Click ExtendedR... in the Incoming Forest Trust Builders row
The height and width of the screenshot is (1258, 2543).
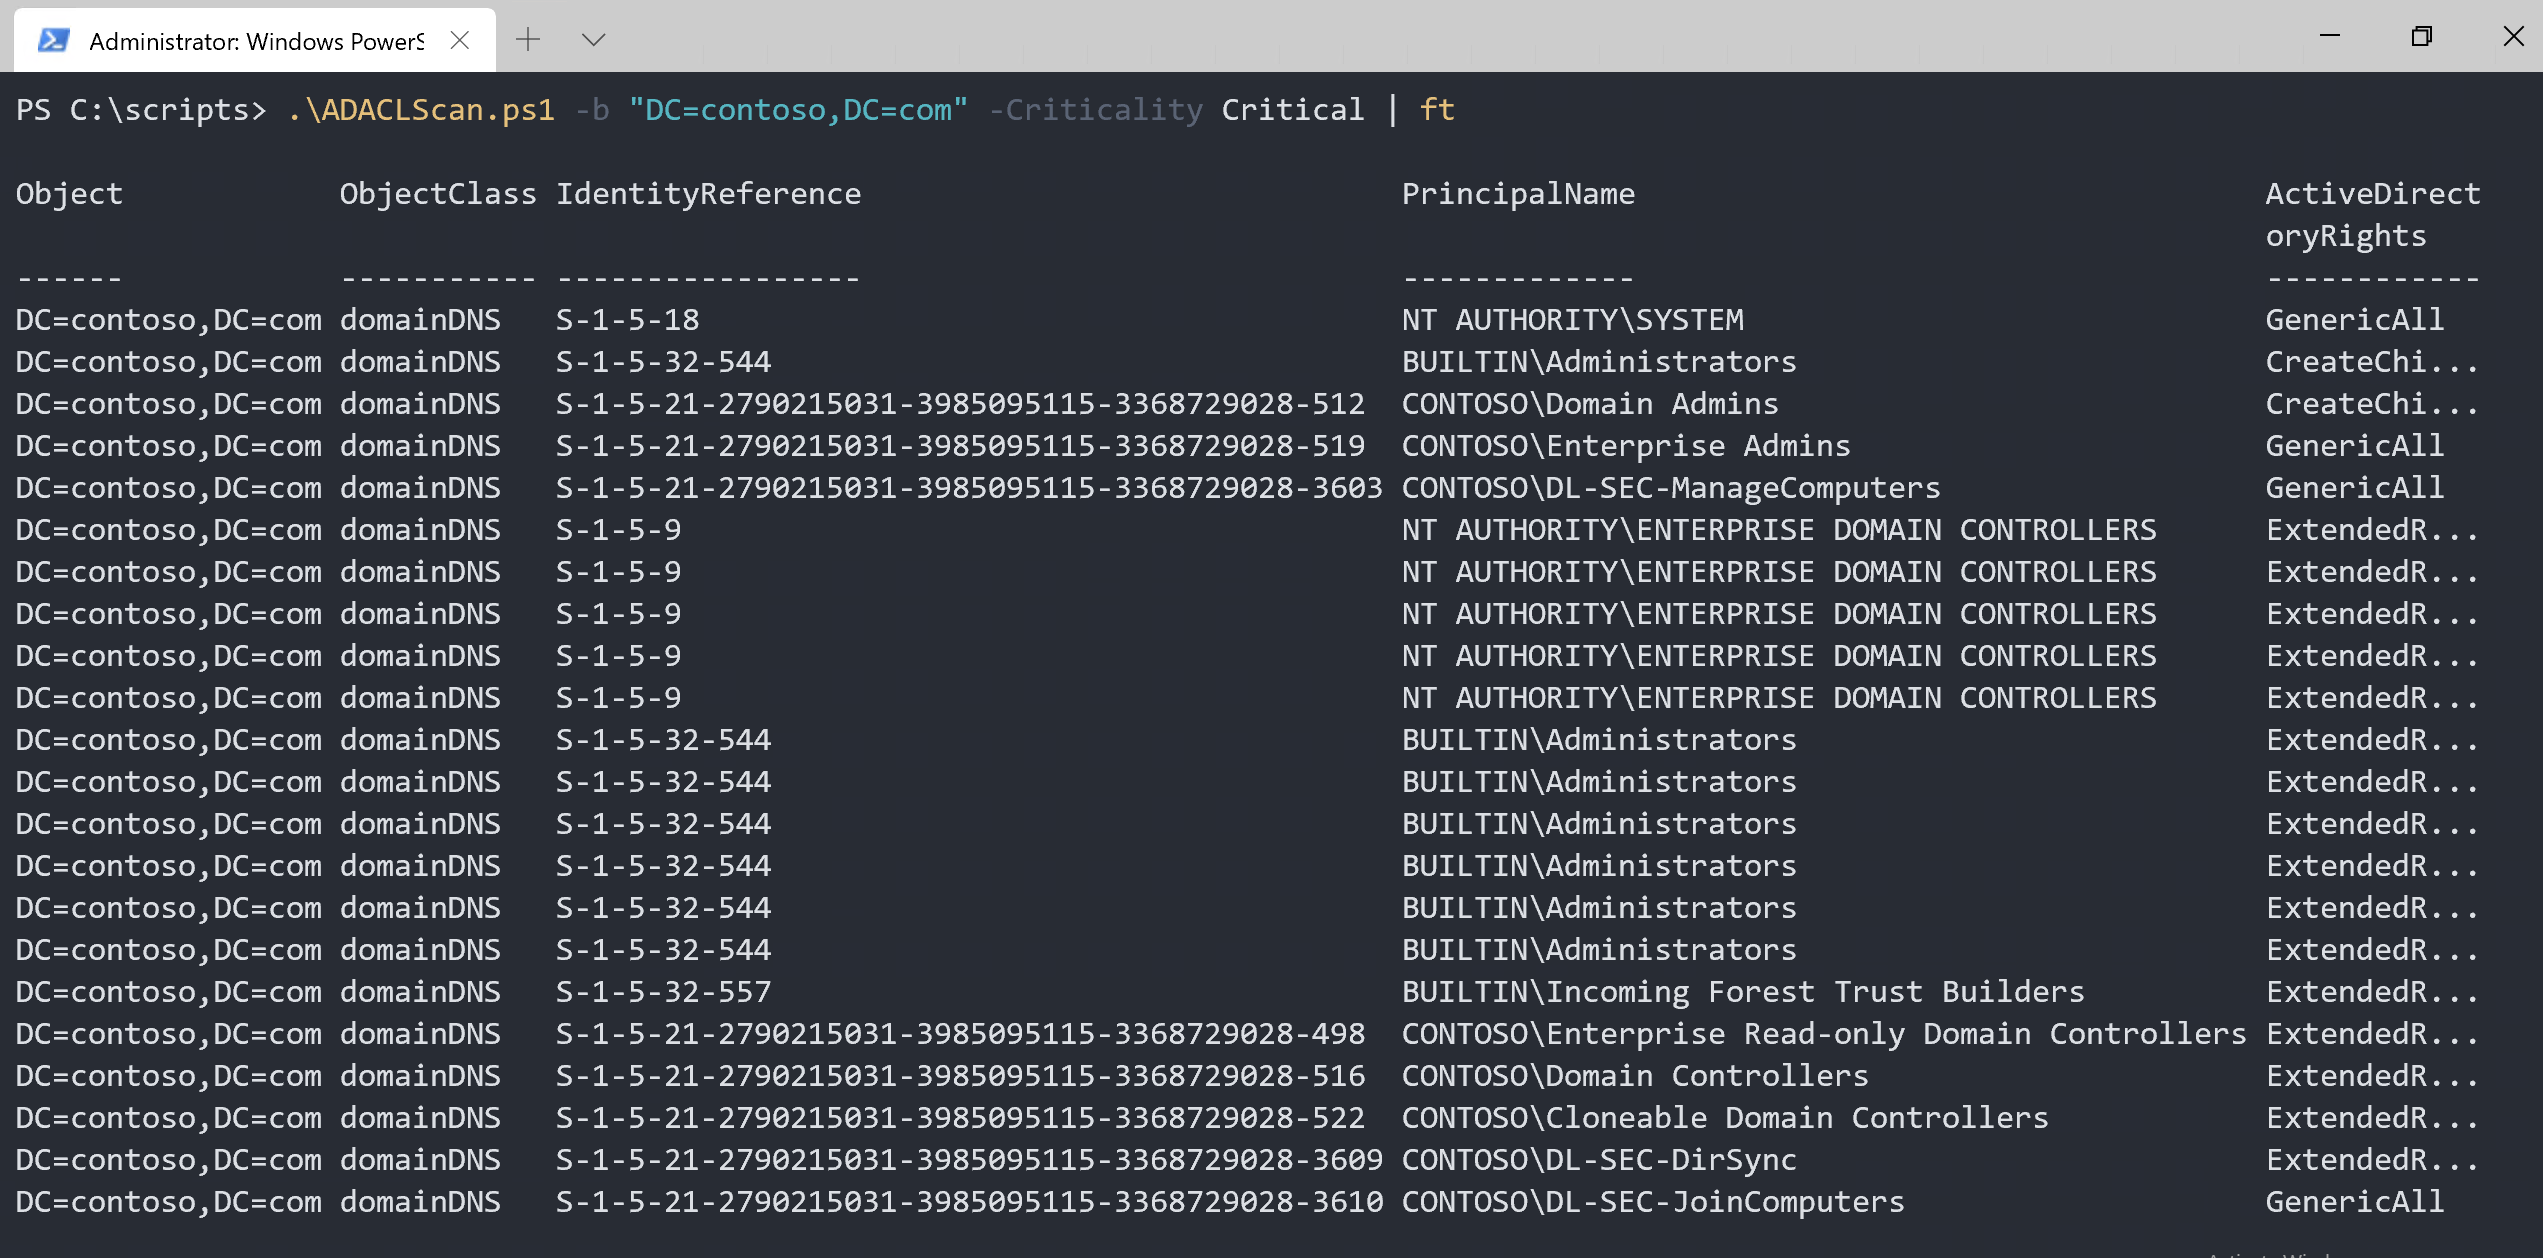coord(2372,991)
